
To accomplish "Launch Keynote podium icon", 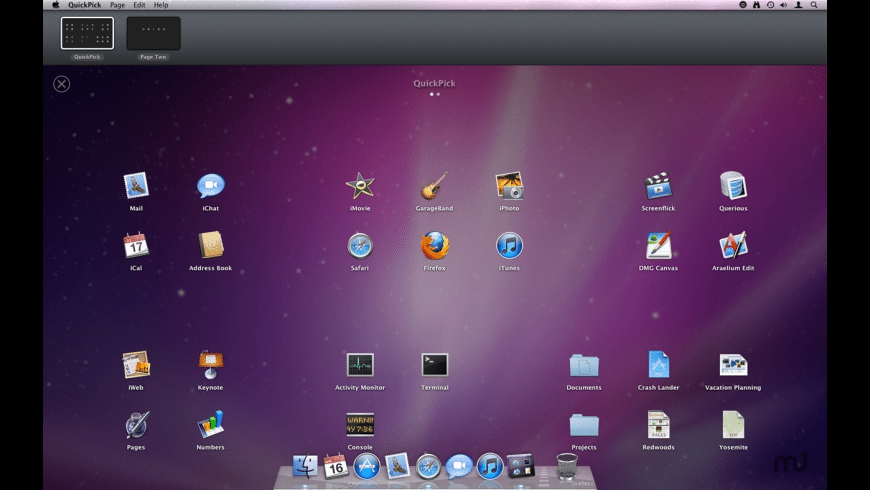I will tap(210, 365).
